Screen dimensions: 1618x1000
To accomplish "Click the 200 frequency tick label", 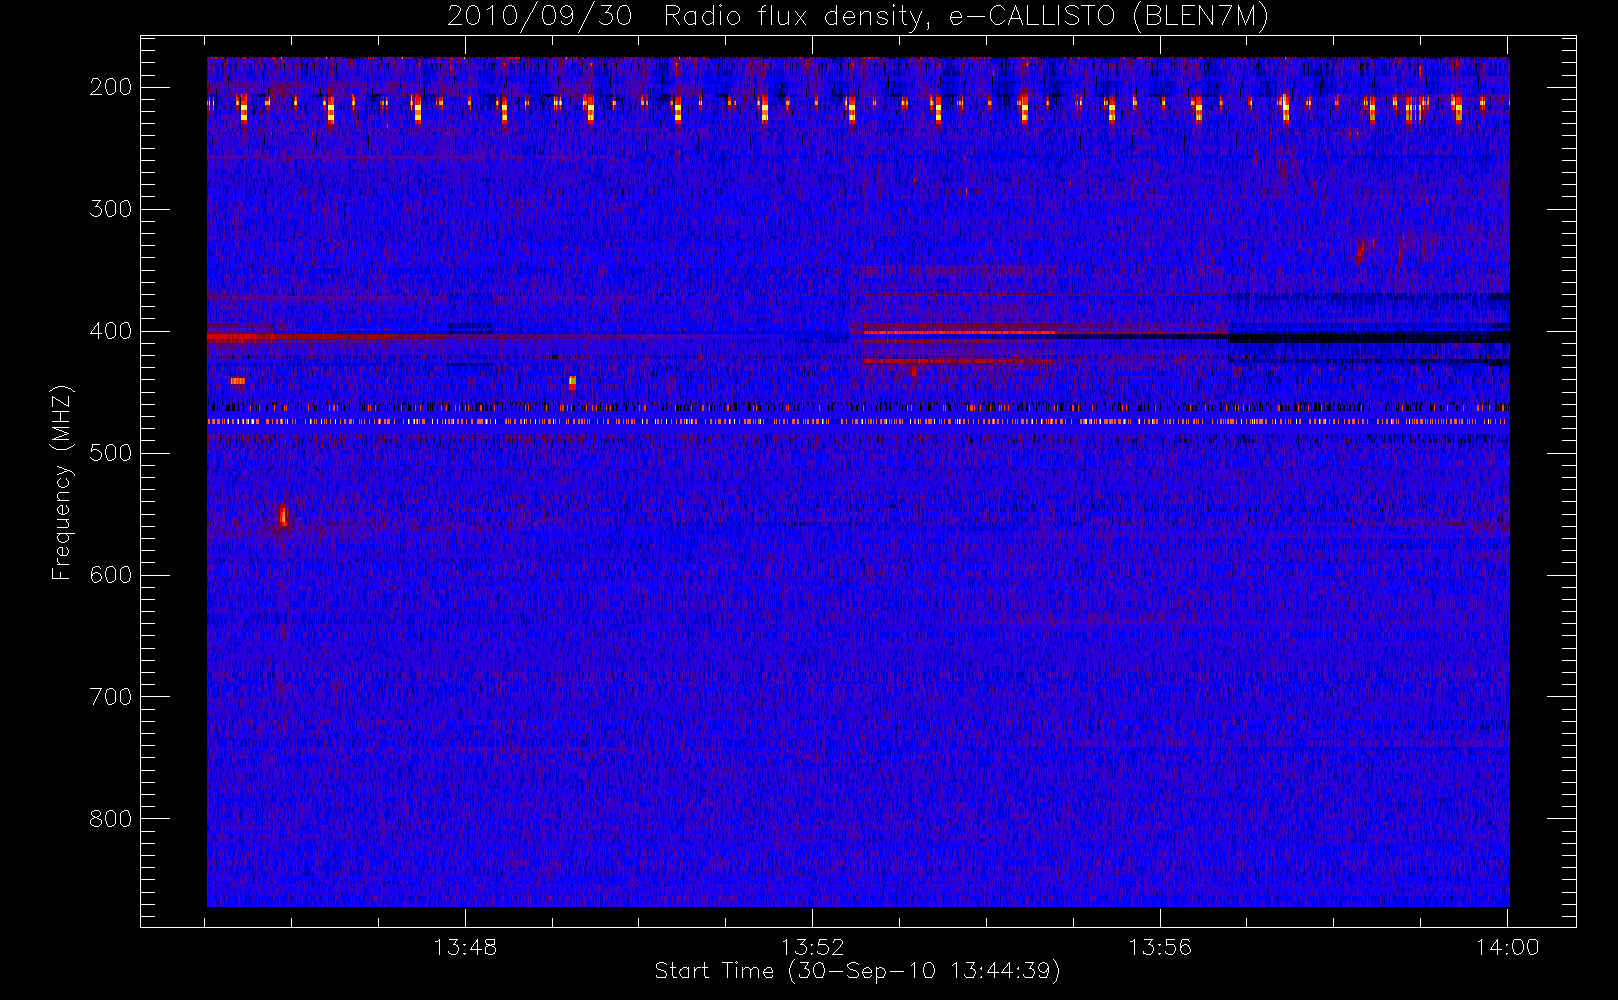I will click(x=110, y=87).
